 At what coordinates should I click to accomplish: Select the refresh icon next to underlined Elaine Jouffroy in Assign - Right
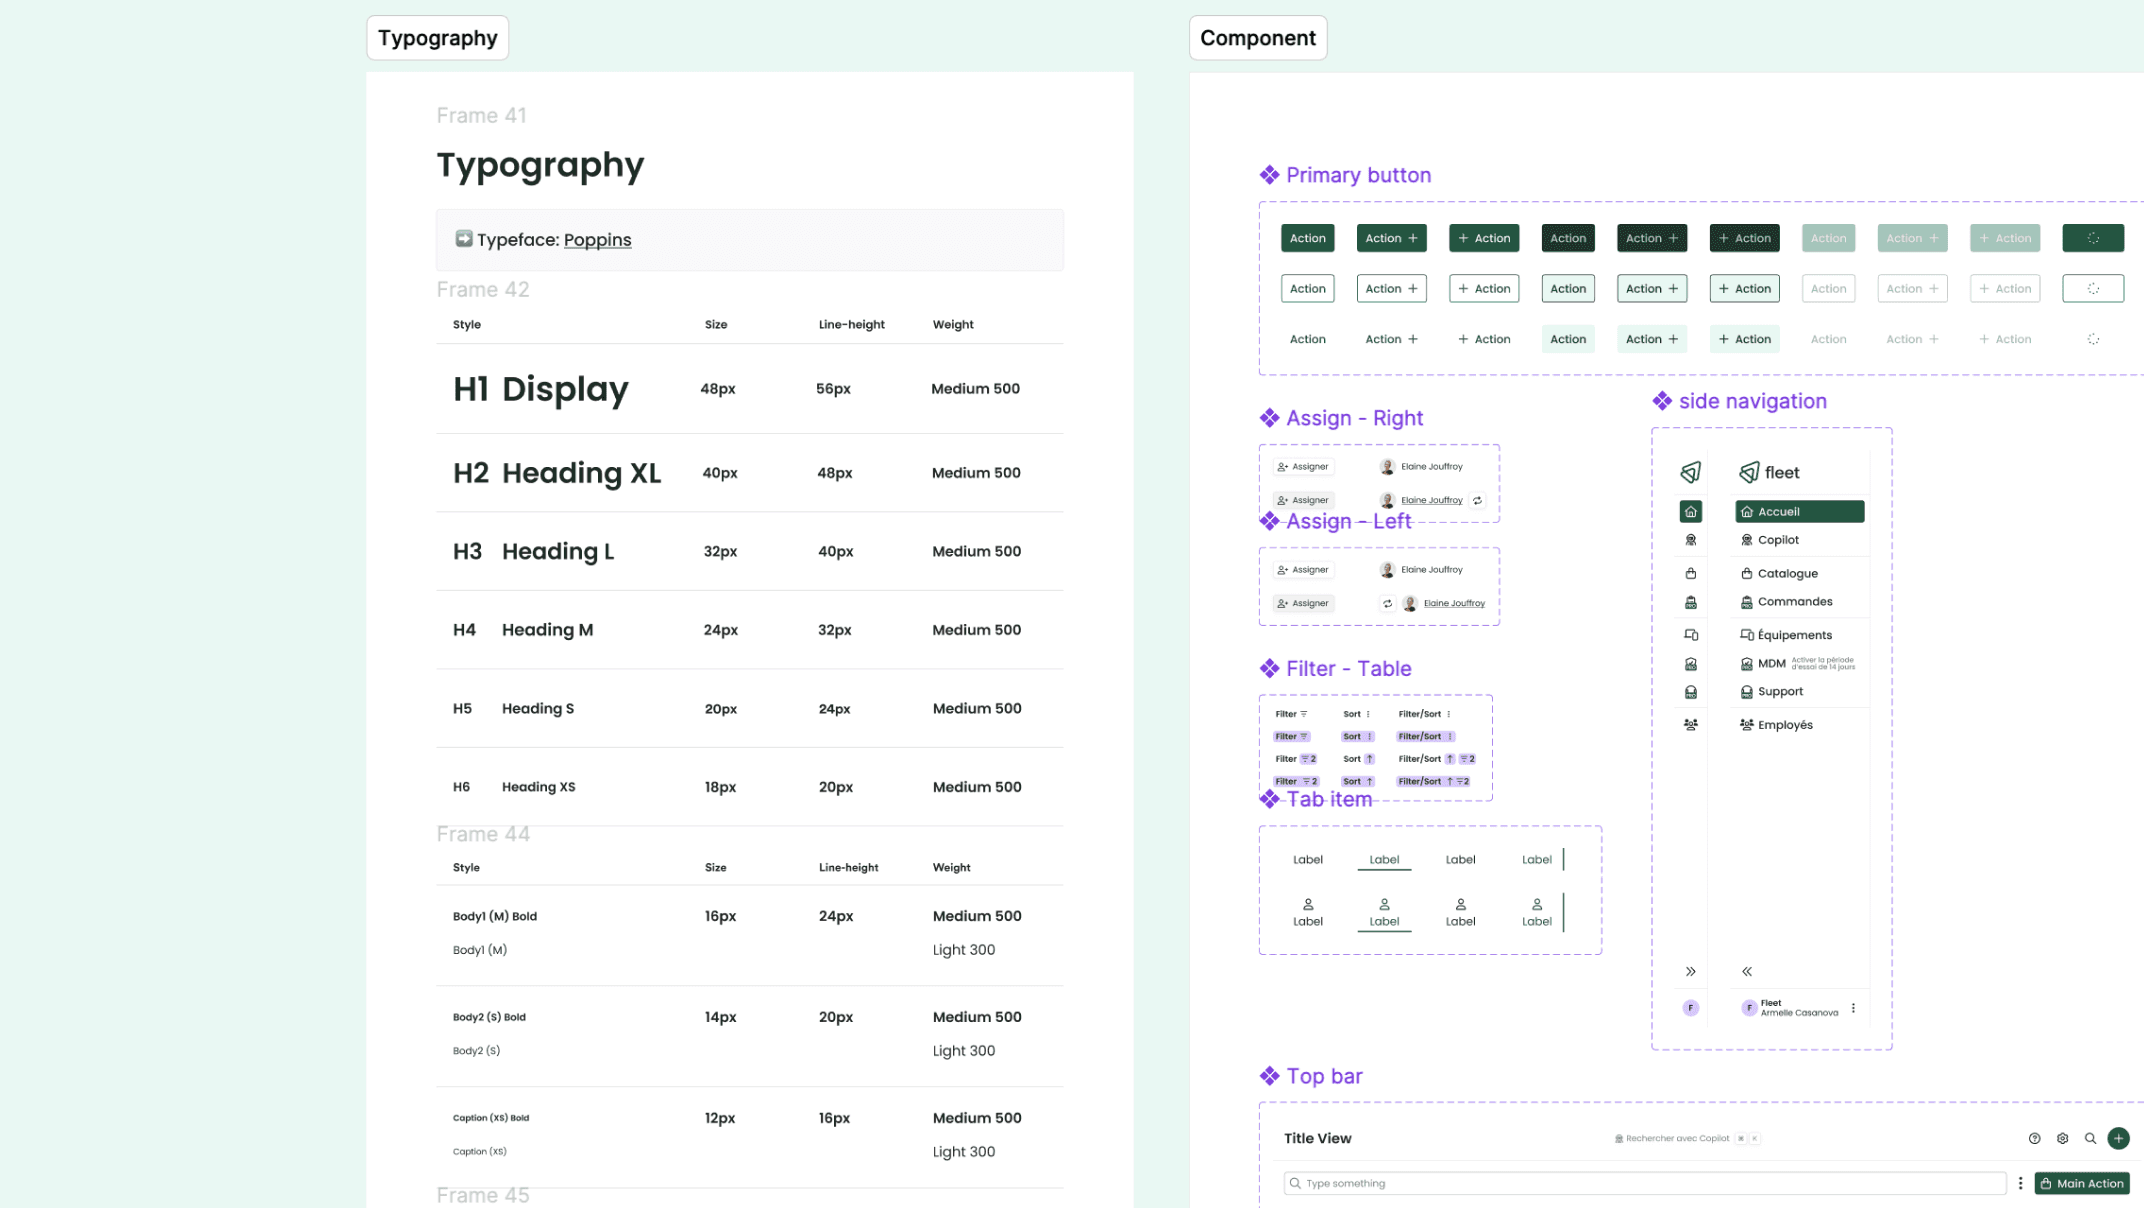1477,500
